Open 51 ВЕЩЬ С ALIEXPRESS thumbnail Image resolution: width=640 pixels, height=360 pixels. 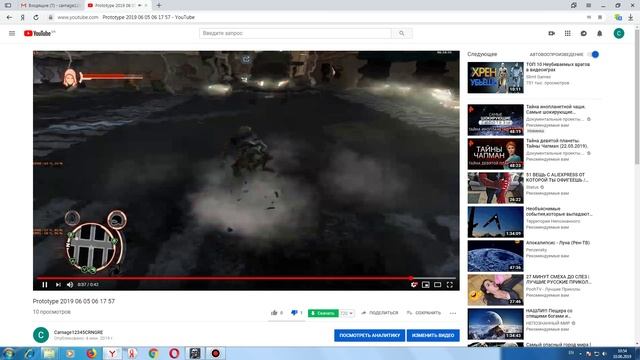[495, 188]
